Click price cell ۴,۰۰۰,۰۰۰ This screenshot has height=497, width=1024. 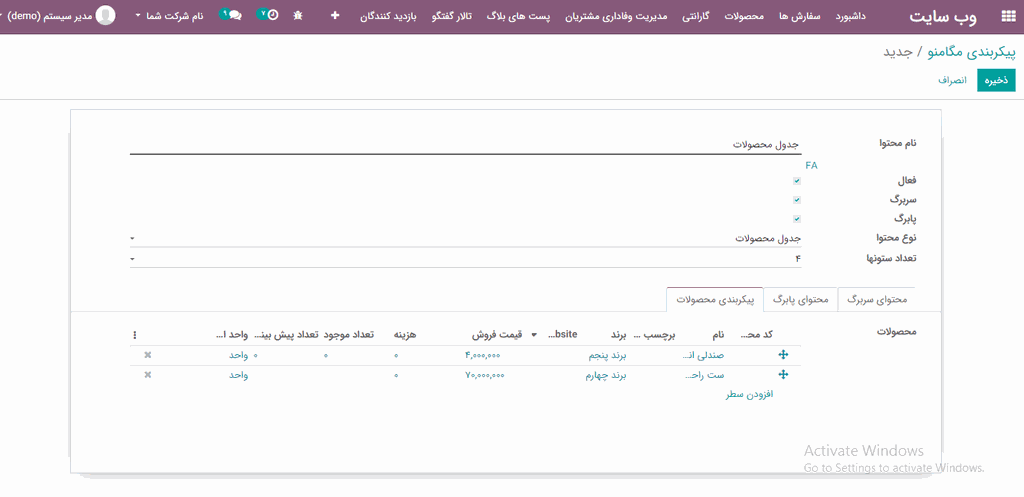click(482, 355)
